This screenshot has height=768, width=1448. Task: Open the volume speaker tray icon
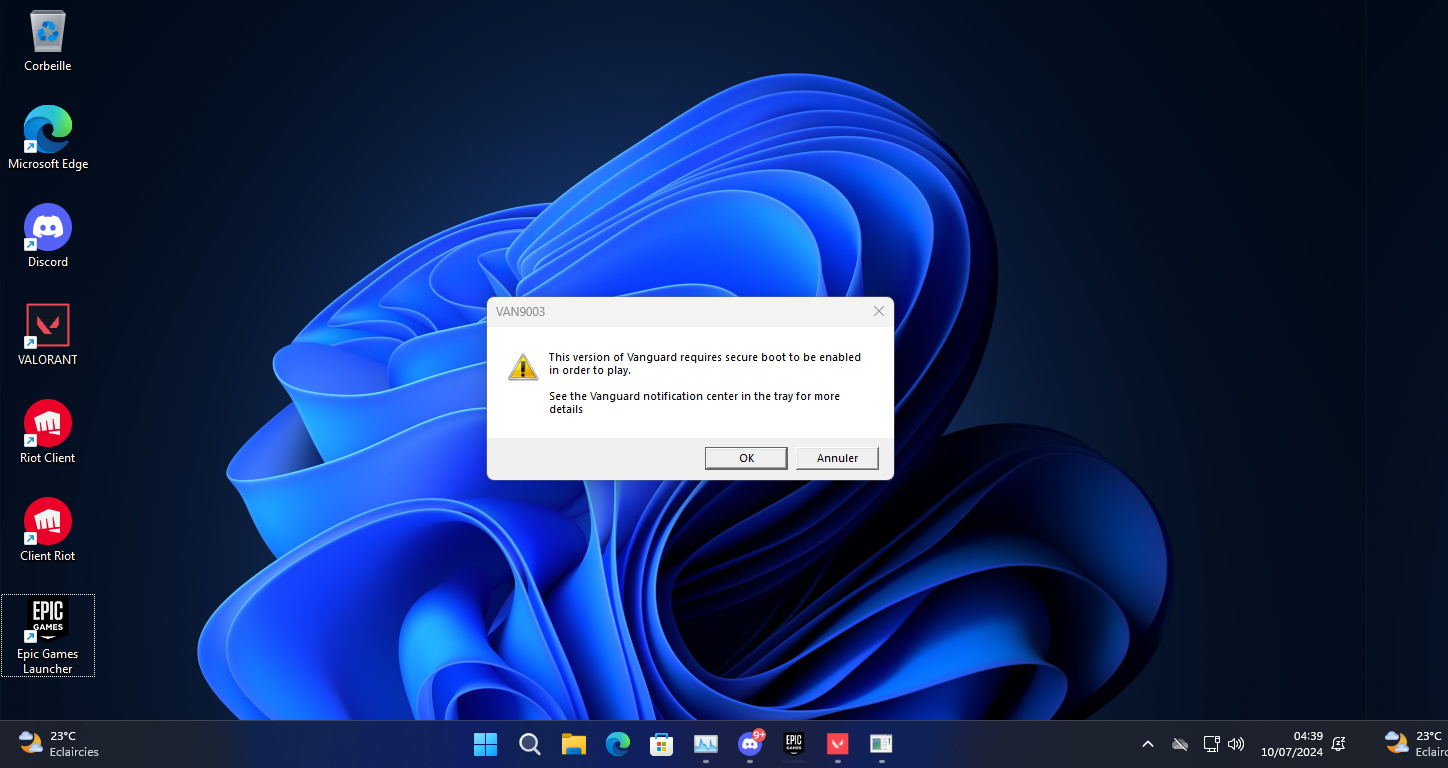[x=1236, y=744]
